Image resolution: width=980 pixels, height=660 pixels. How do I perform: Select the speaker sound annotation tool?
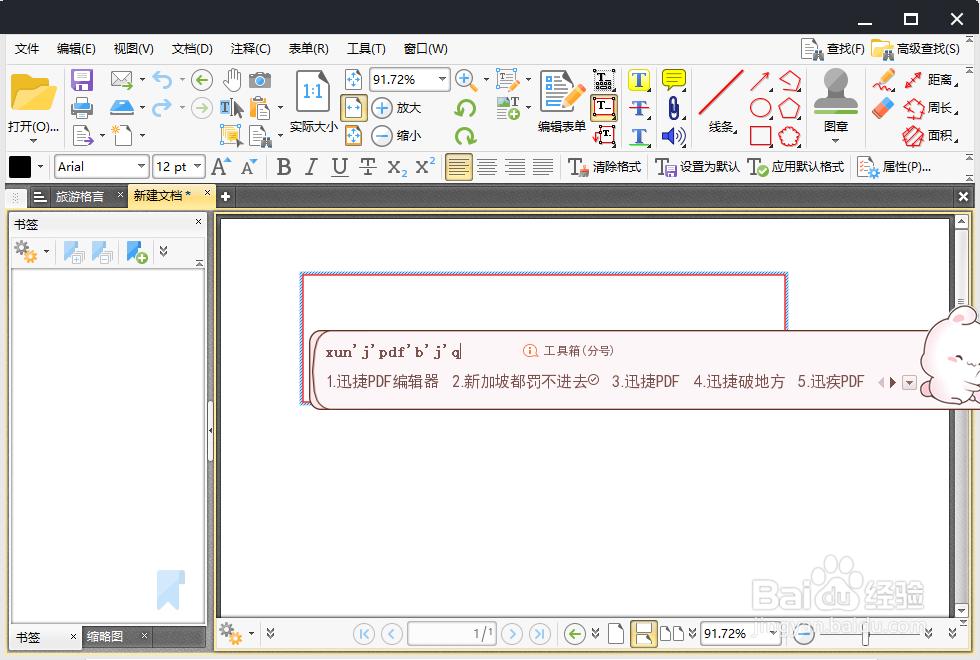(673, 136)
